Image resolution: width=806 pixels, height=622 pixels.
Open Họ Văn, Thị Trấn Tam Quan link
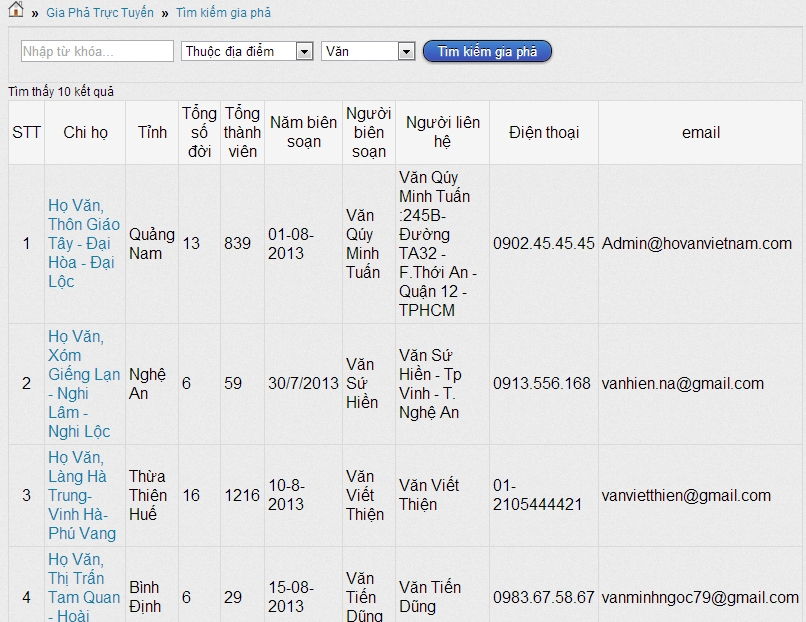(84, 588)
